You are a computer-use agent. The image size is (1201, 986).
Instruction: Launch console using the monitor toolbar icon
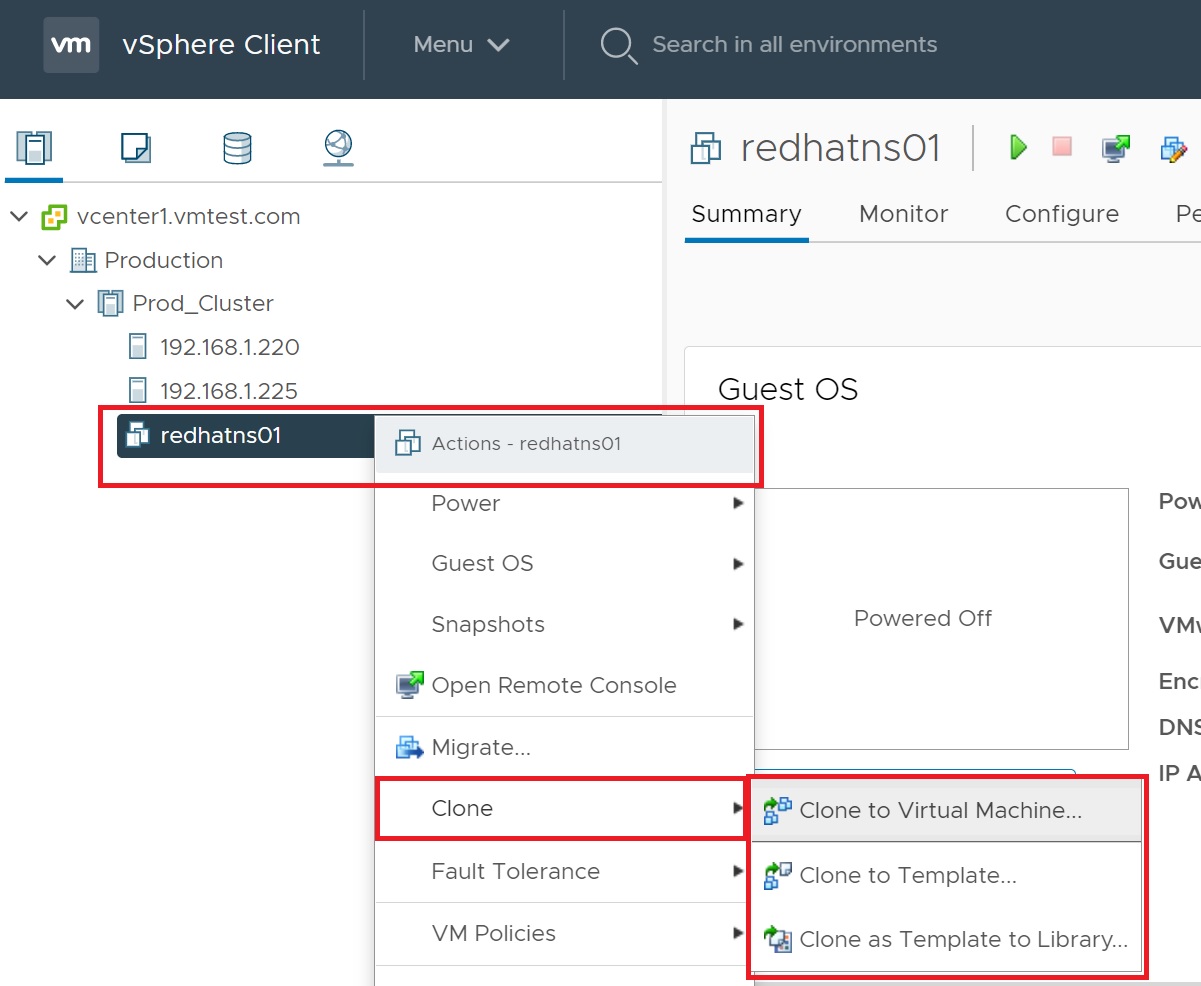pos(1115,148)
